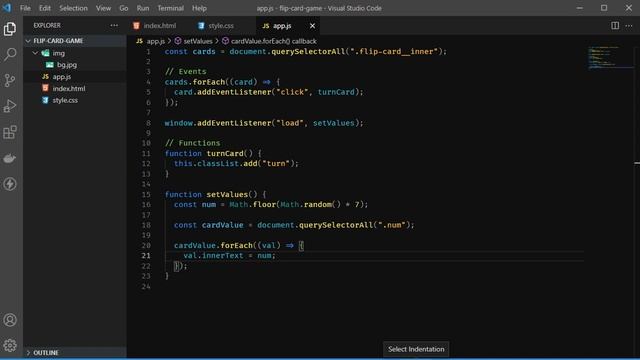
Task: Place cursor on "// Functions" comment
Action: 193,143
